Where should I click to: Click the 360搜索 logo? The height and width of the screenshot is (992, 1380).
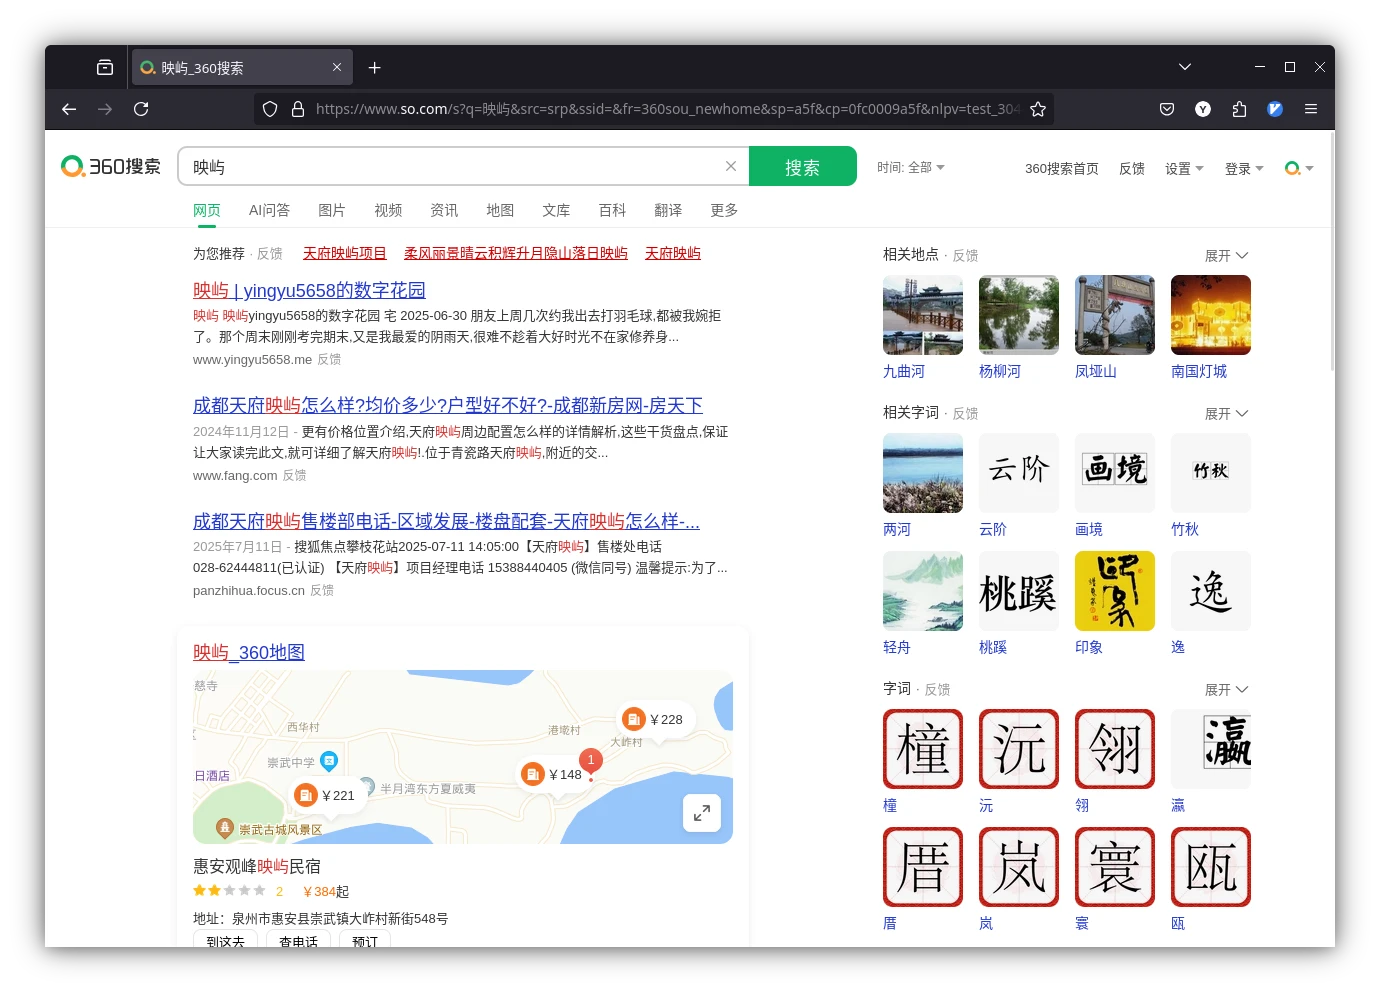tap(111, 166)
